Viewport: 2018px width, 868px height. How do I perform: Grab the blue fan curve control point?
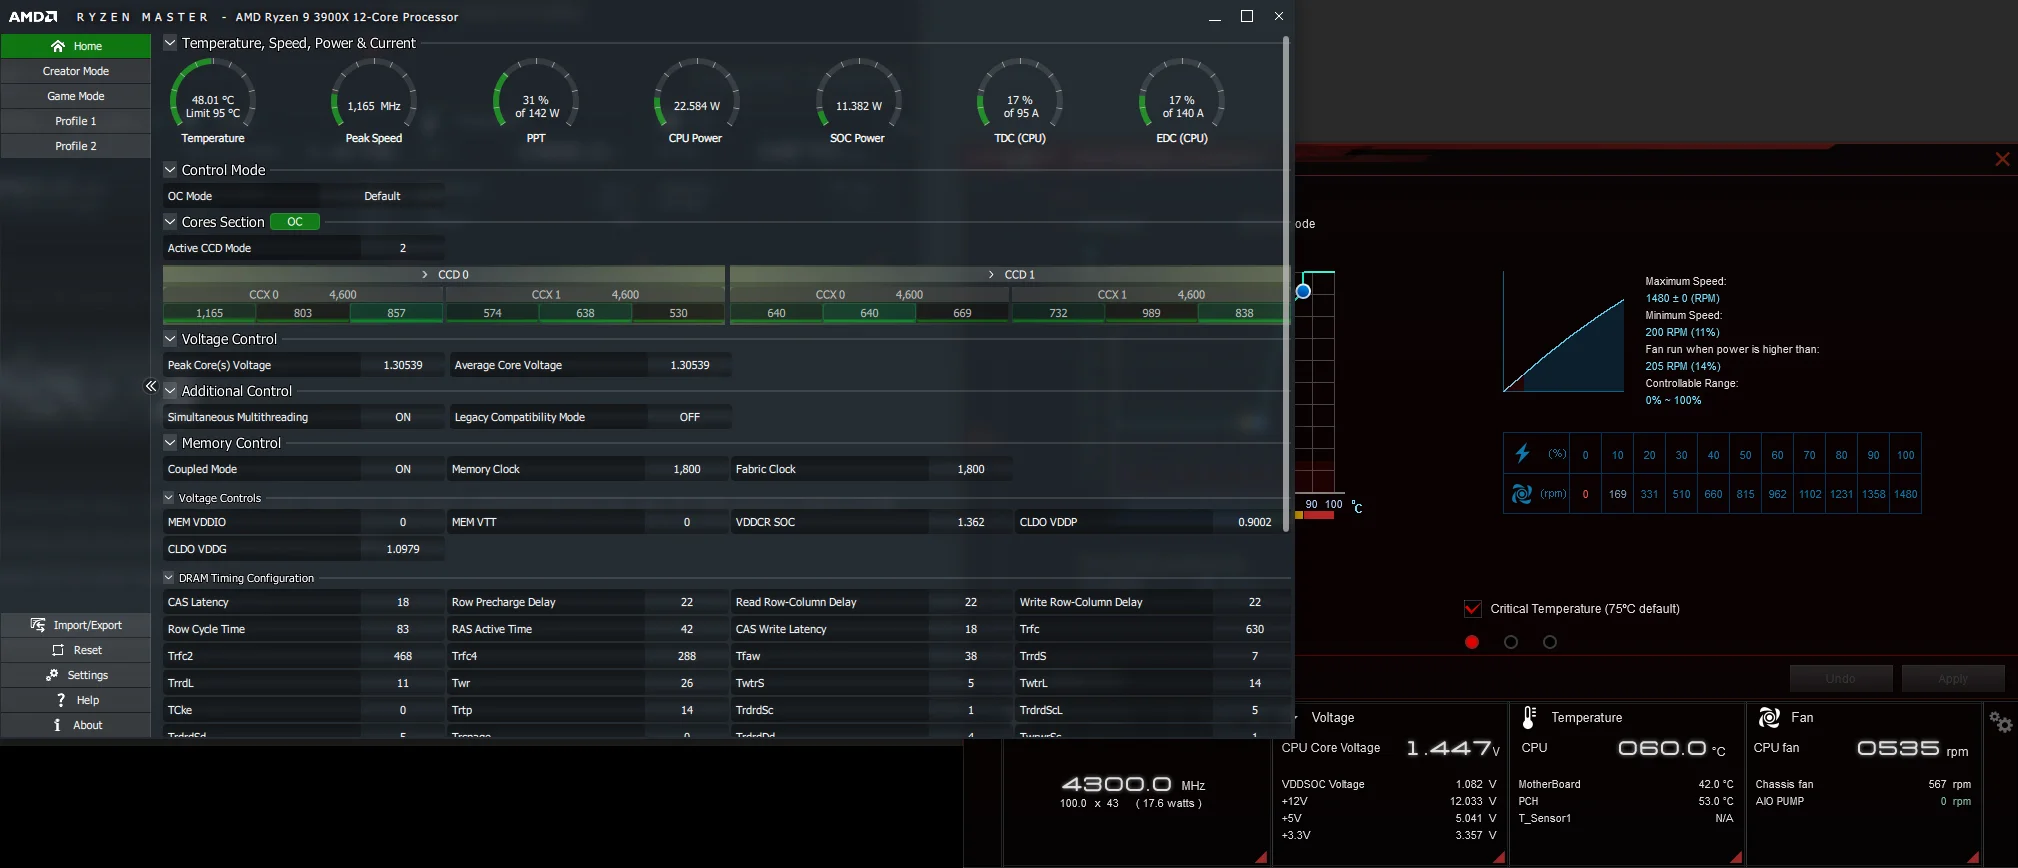[1303, 291]
